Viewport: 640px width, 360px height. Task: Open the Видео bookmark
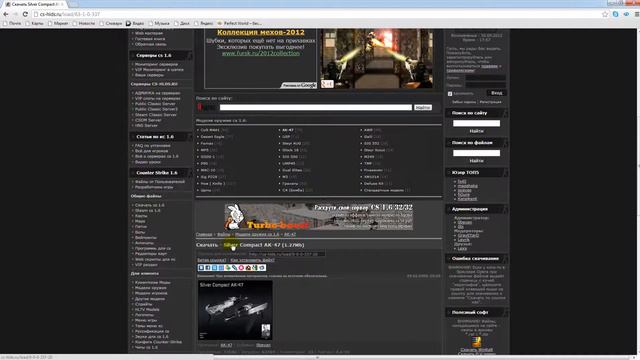tap(135, 23)
